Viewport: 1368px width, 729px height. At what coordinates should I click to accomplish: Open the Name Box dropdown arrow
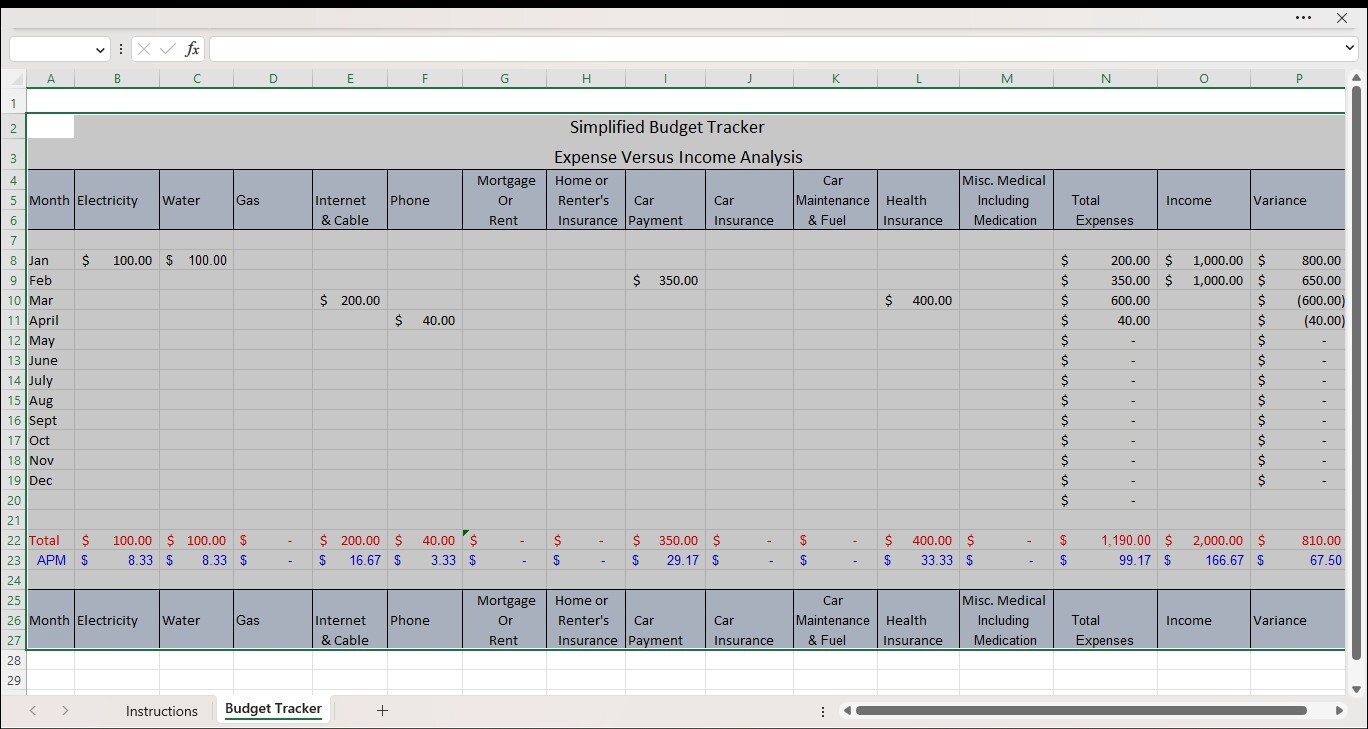[100, 49]
